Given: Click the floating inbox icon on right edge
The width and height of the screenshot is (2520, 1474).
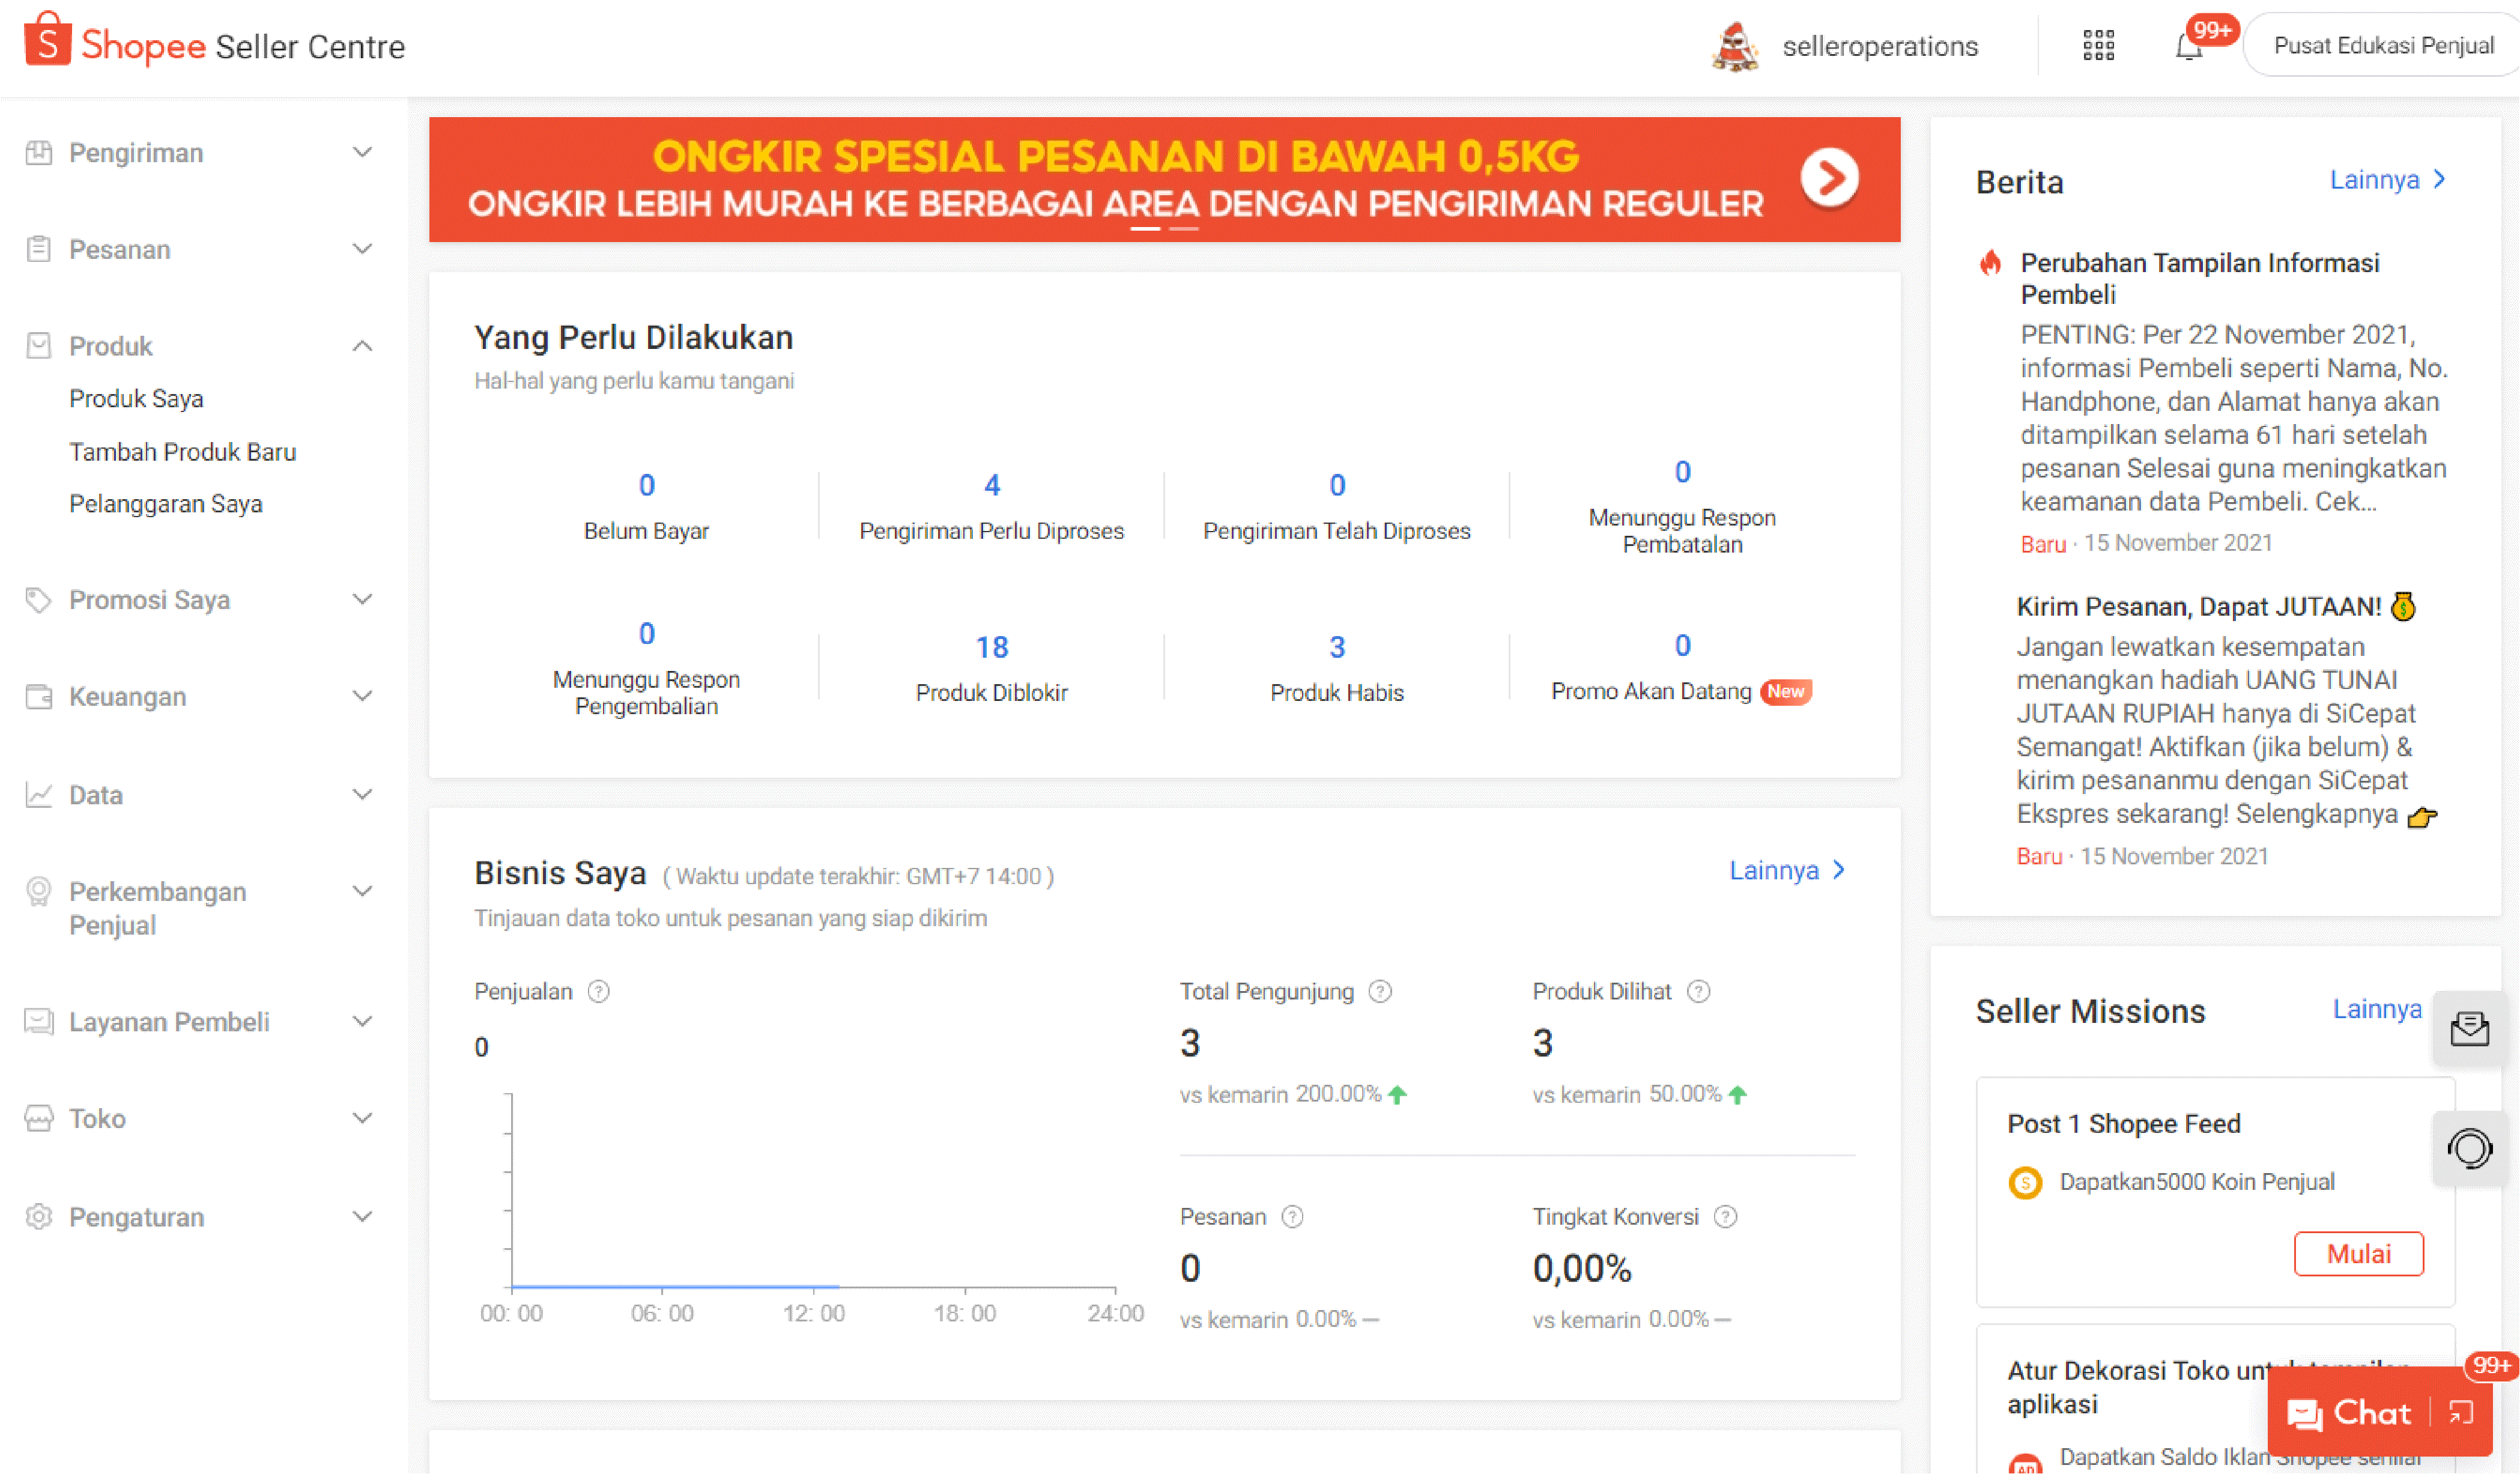Looking at the screenshot, I should [2471, 1029].
